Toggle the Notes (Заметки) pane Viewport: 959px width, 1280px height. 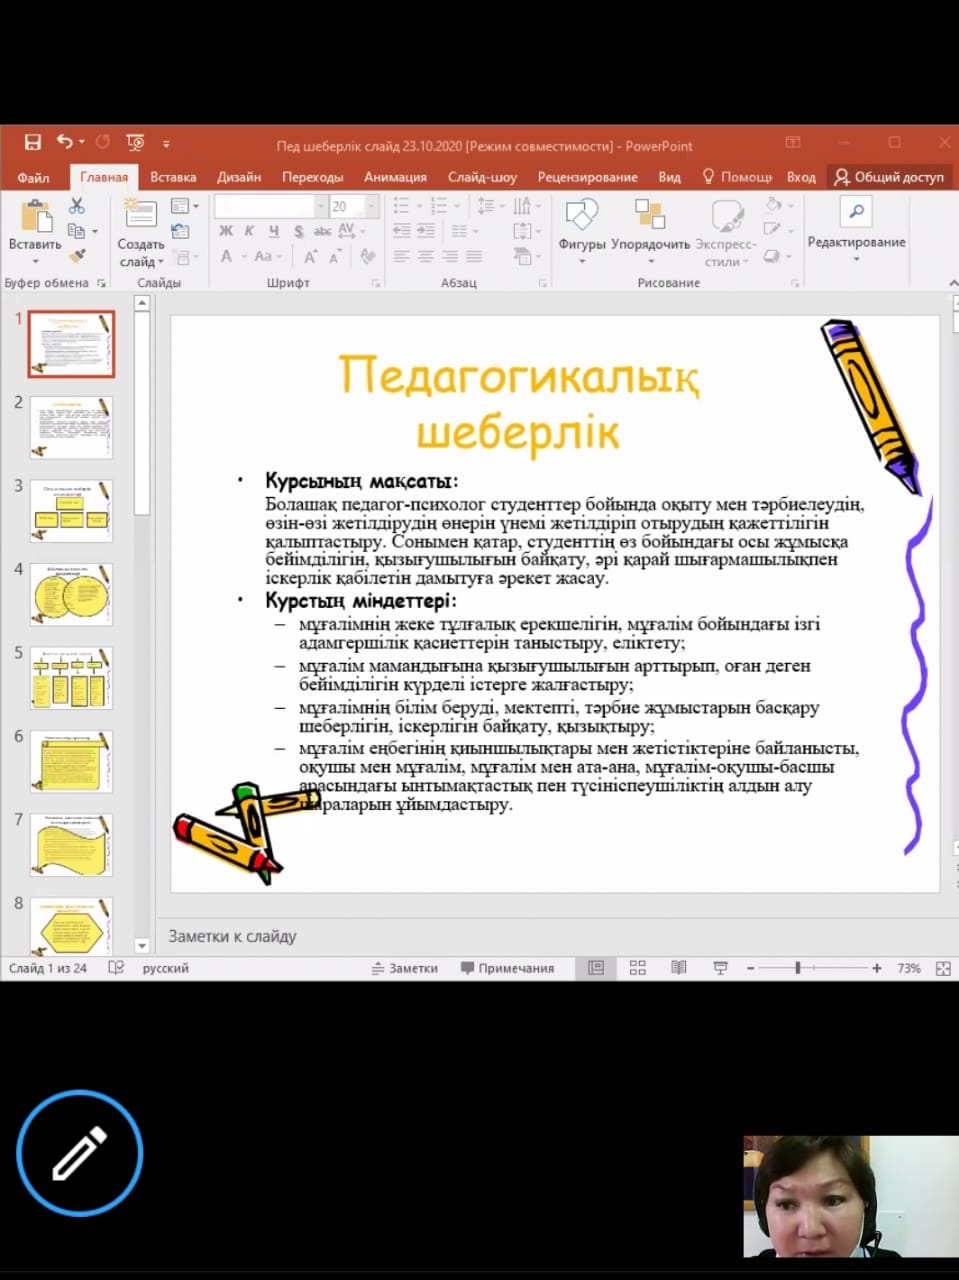pyautogui.click(x=405, y=968)
